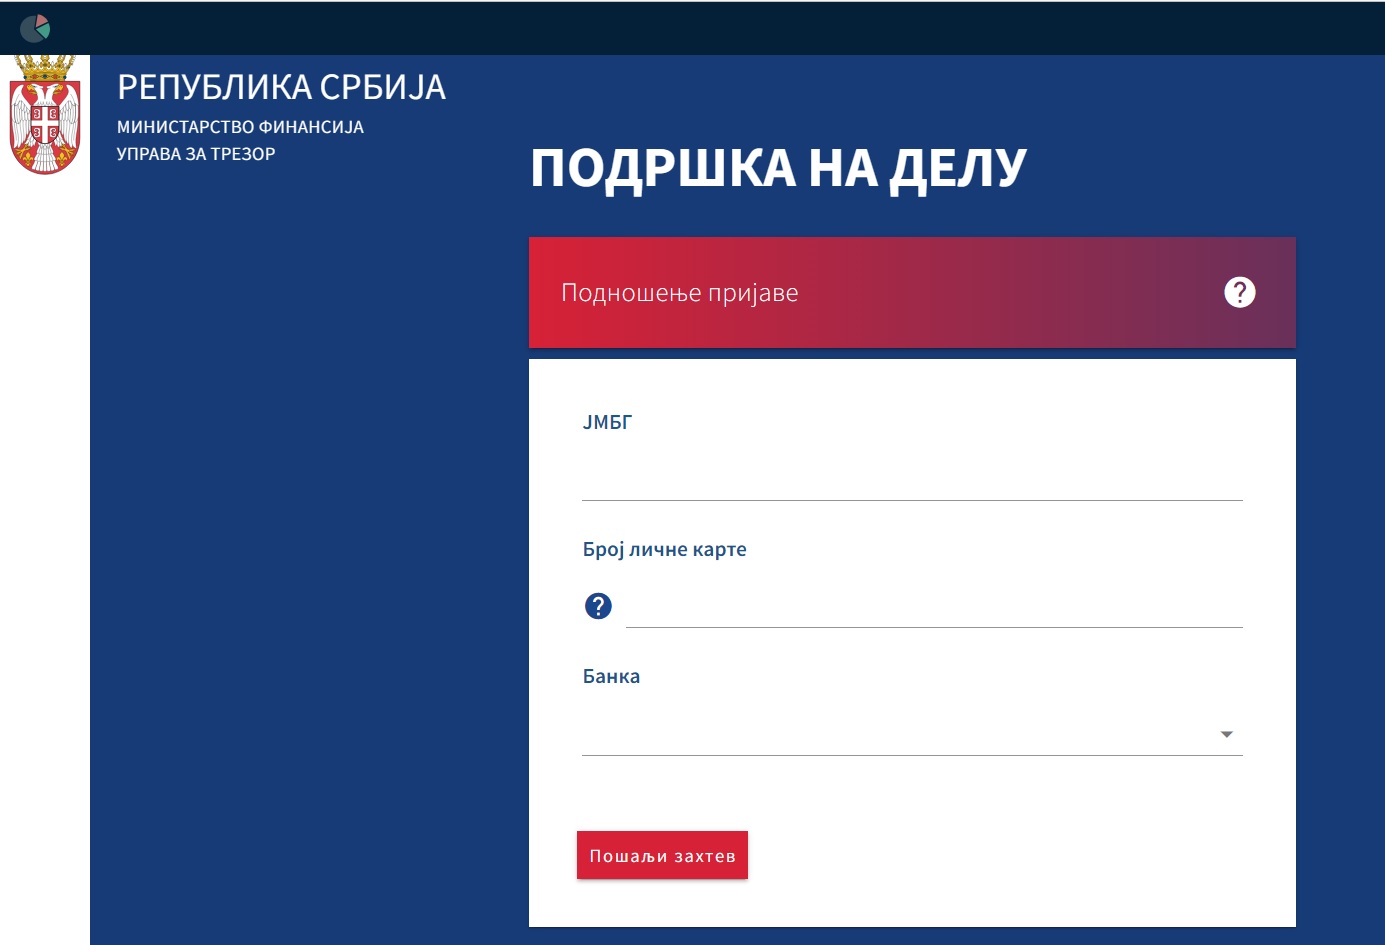
Task: Click the Број личне карте label
Action: pyautogui.click(x=665, y=549)
